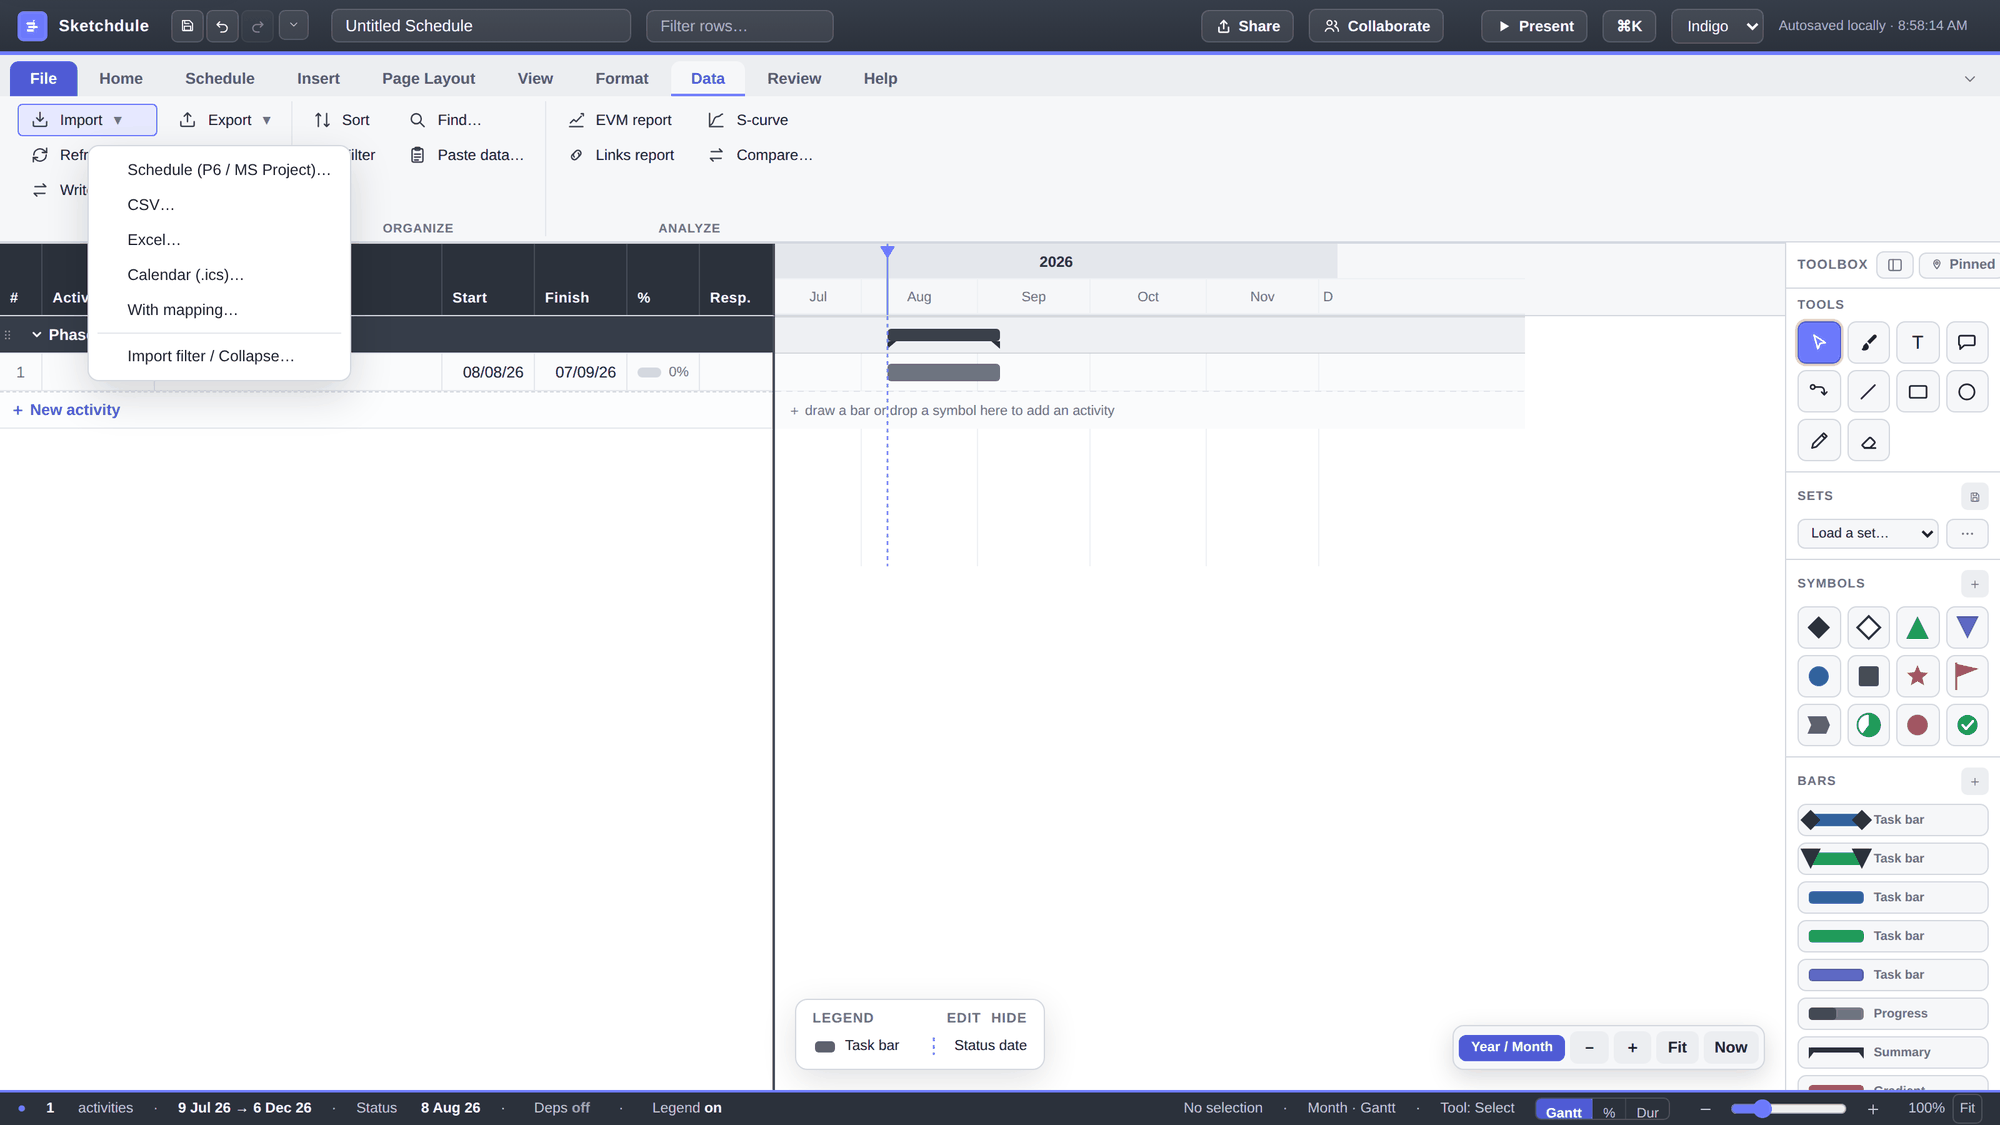Switch to Dur view mode

1647,1112
